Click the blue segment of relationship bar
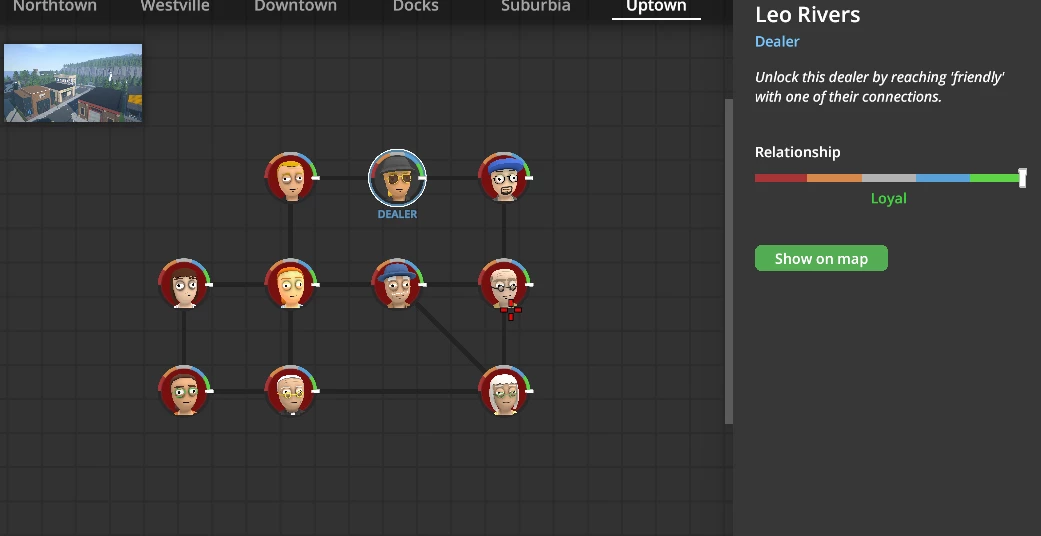This screenshot has width=1041, height=536. point(943,178)
